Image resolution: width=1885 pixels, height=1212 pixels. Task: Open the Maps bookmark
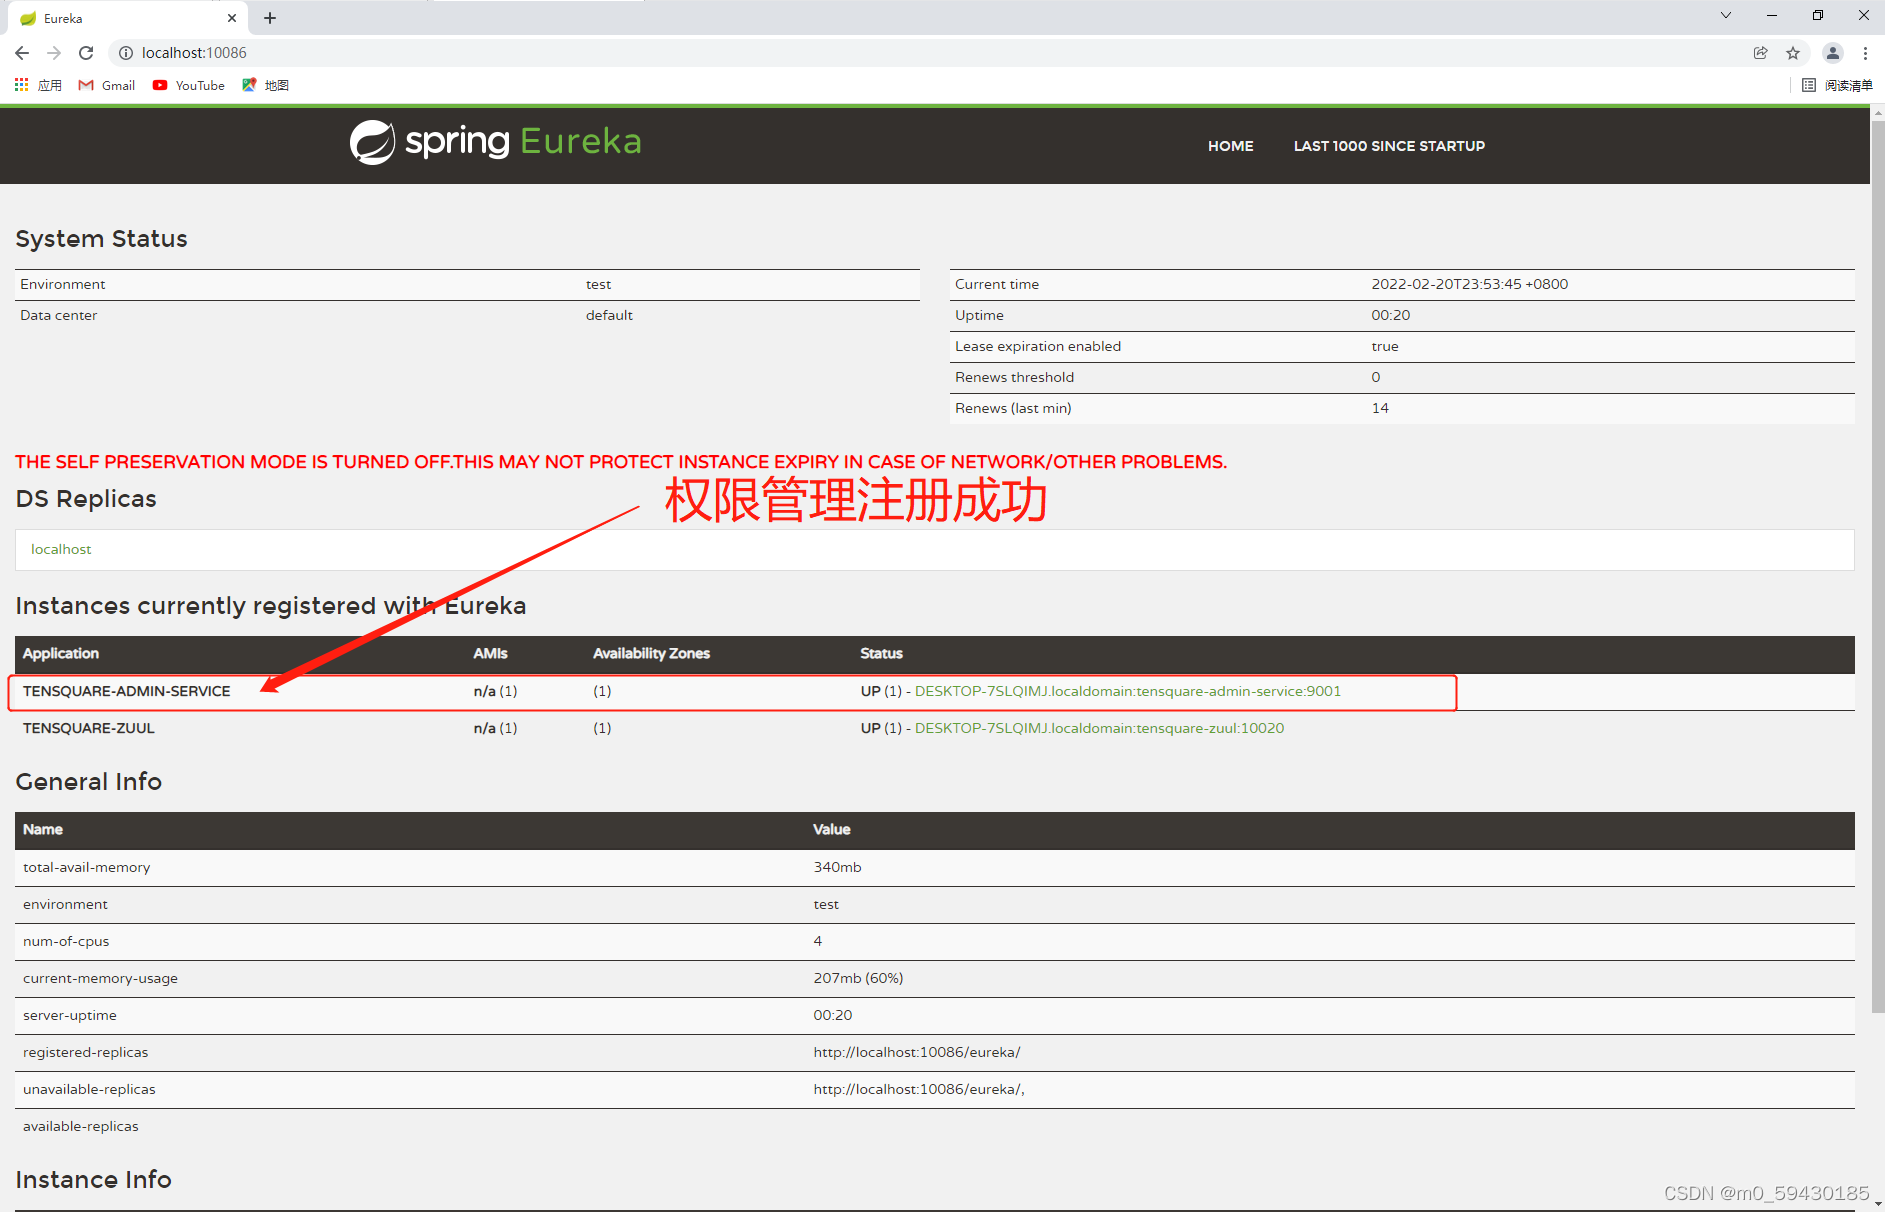[265, 85]
